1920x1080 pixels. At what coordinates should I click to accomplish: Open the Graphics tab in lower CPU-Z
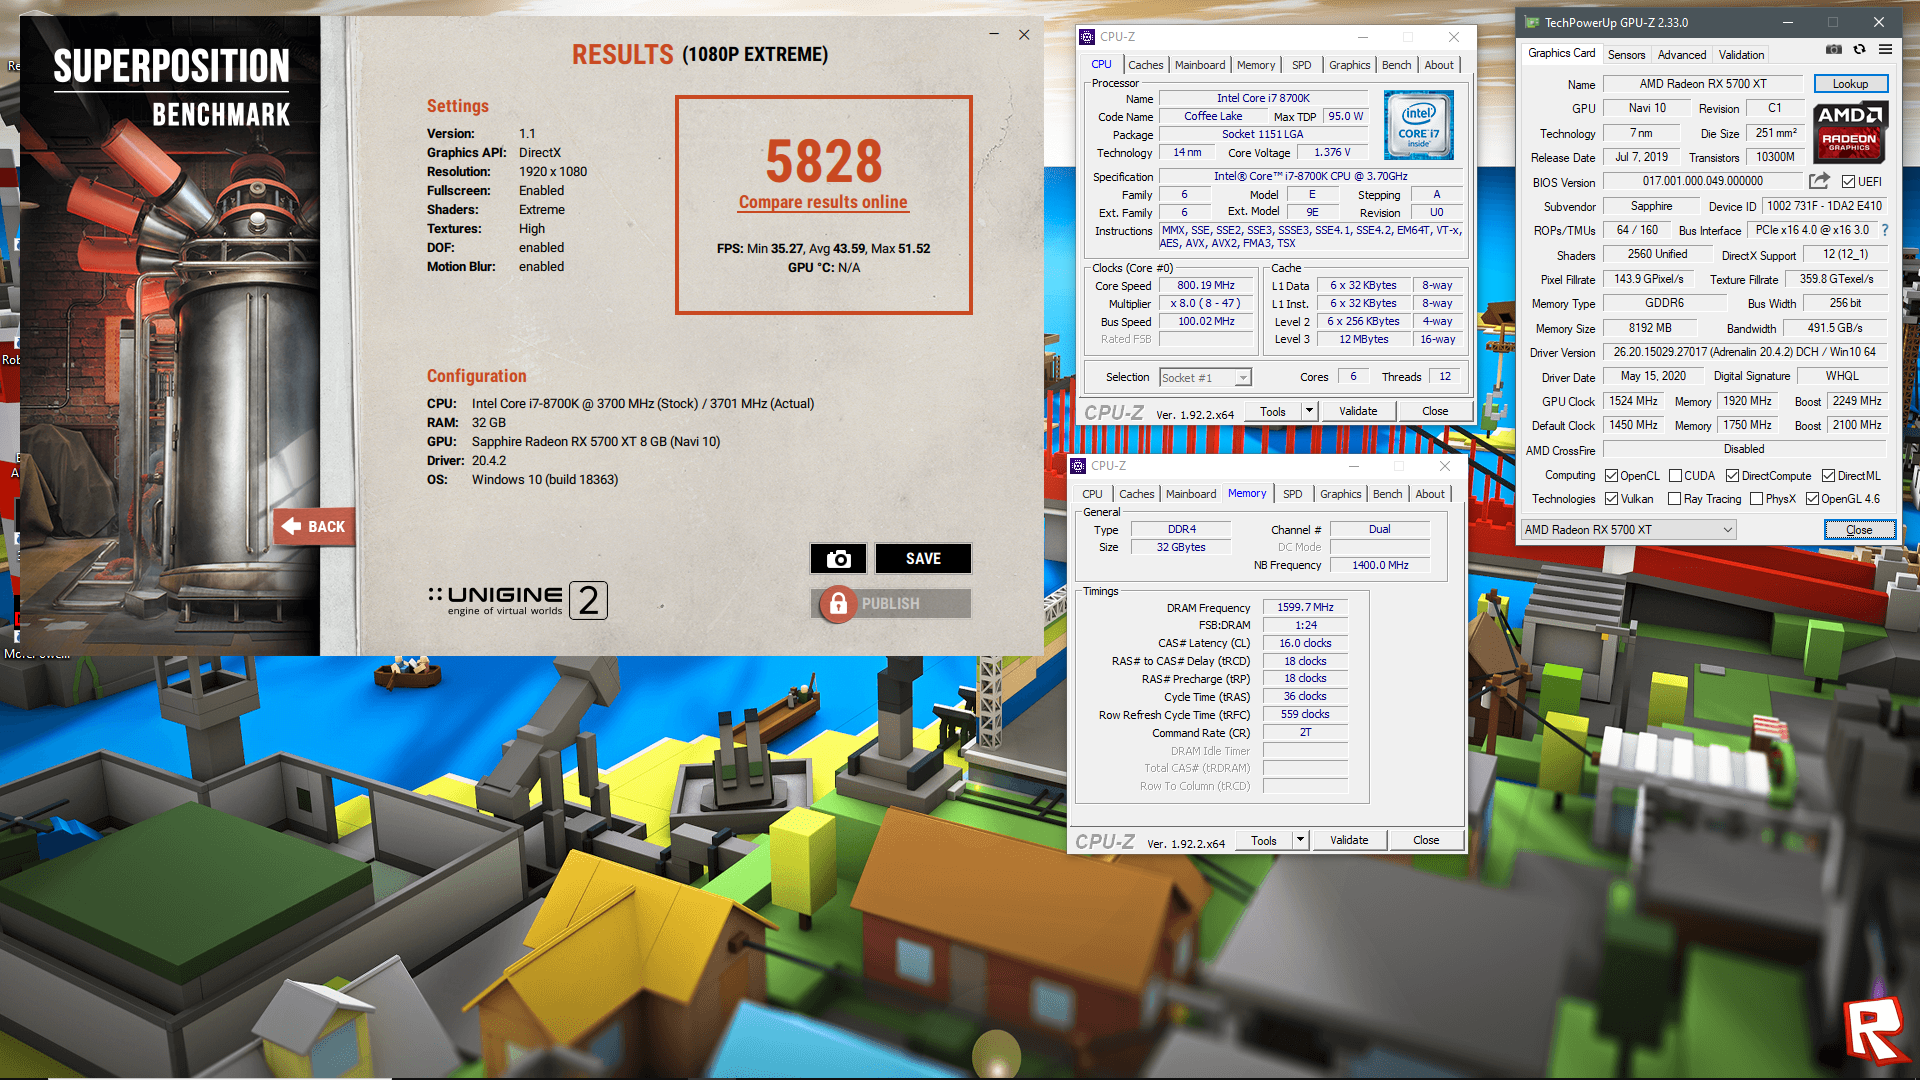click(x=1340, y=494)
